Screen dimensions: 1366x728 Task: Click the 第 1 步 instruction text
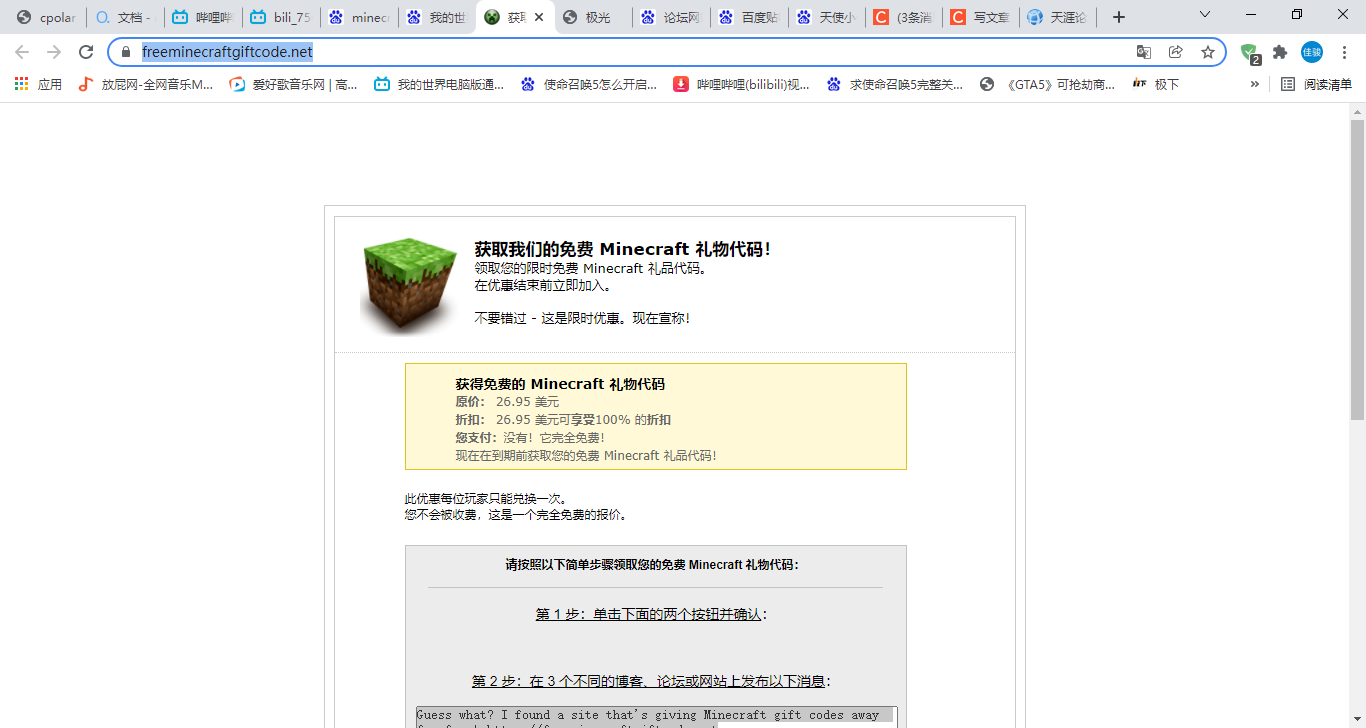(x=651, y=614)
